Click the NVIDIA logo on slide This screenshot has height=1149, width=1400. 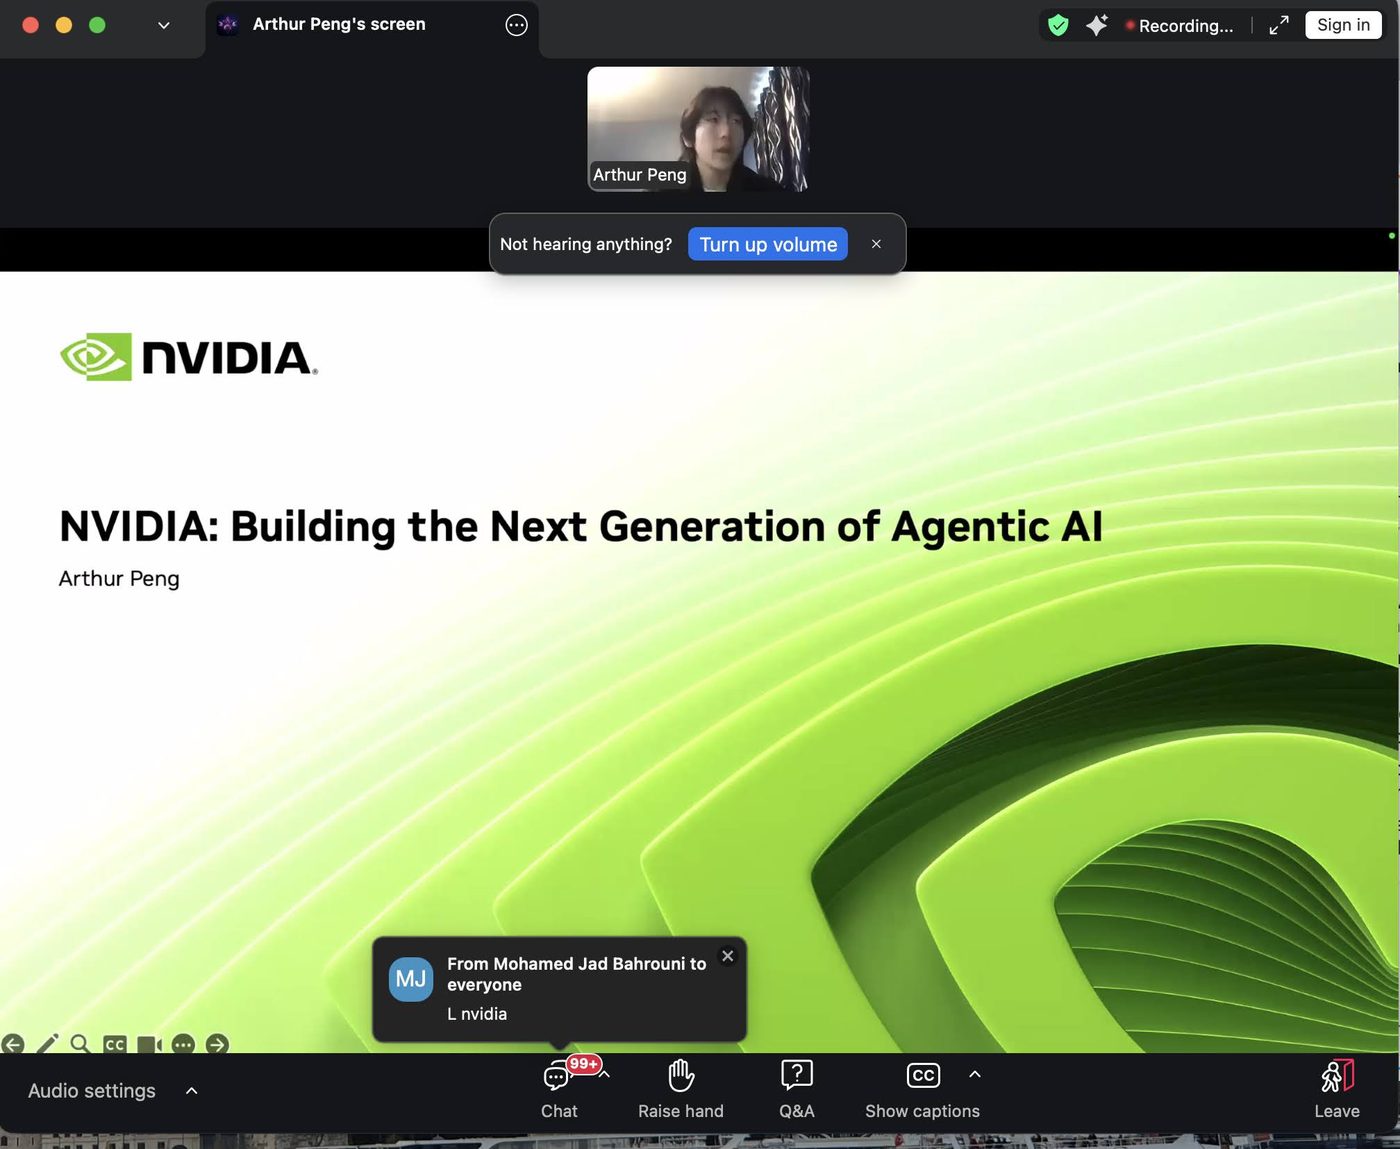[189, 357]
